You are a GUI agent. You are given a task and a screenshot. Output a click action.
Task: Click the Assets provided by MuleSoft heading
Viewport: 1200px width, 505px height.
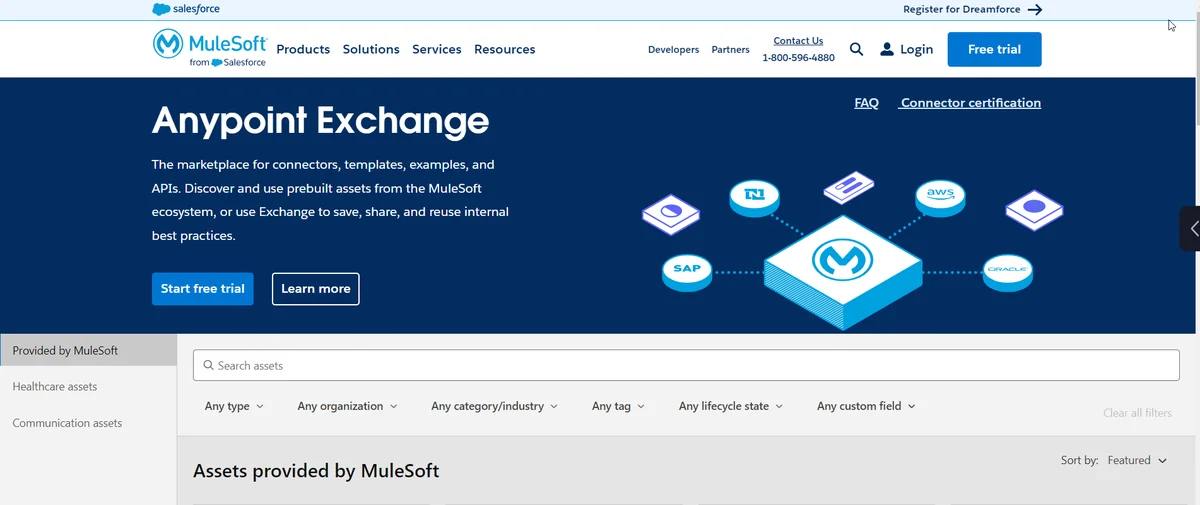point(316,470)
